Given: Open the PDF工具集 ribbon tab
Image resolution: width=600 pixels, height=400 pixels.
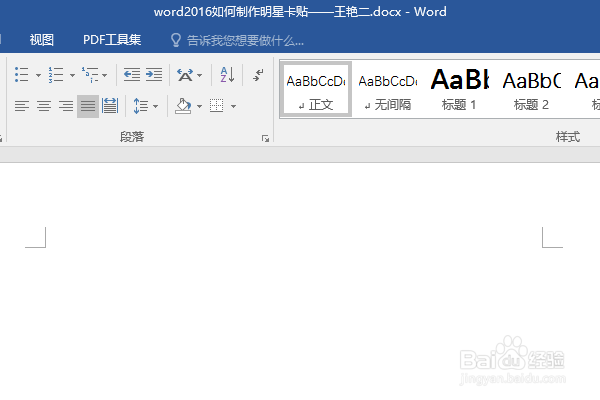Looking at the screenshot, I should point(112,40).
